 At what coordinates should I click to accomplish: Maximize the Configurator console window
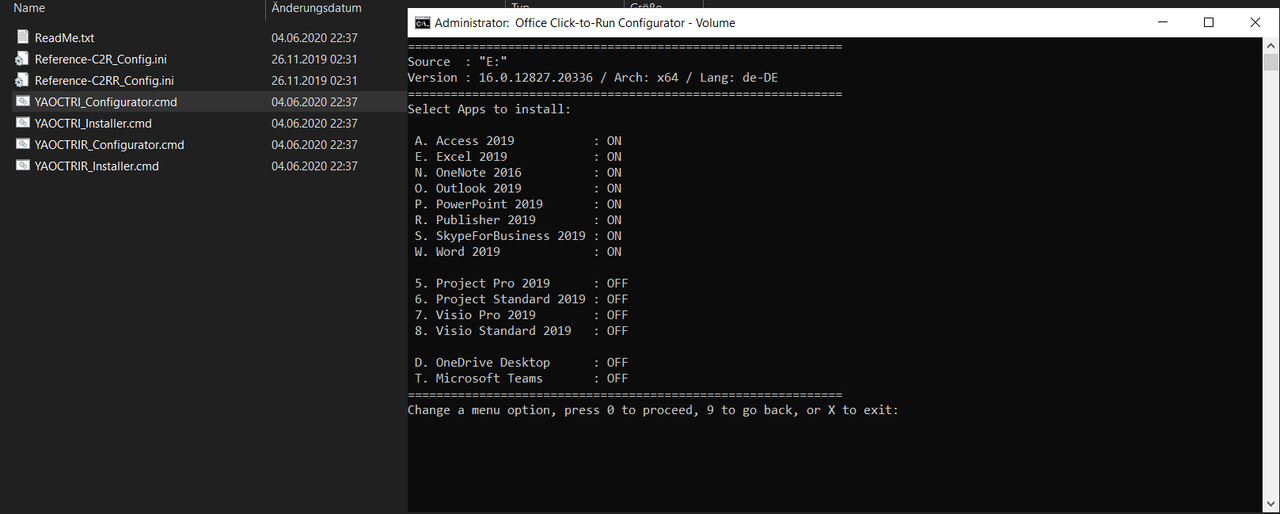click(x=1208, y=22)
